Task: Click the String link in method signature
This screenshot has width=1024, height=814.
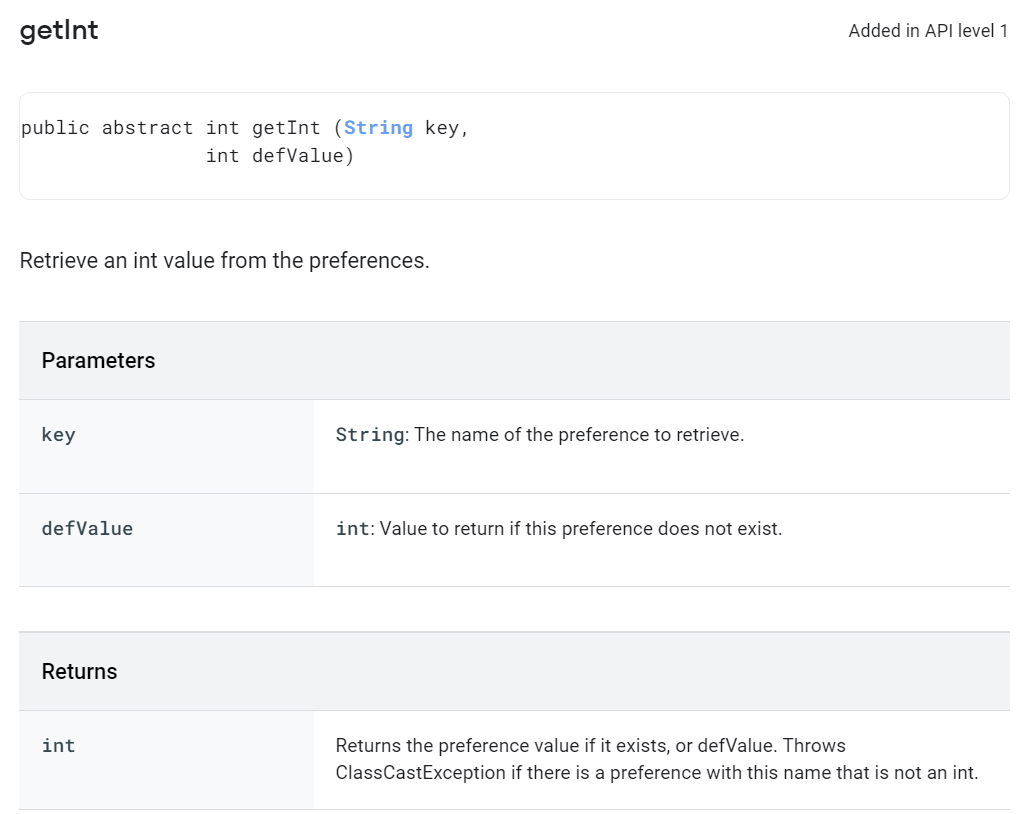Action: [x=378, y=128]
